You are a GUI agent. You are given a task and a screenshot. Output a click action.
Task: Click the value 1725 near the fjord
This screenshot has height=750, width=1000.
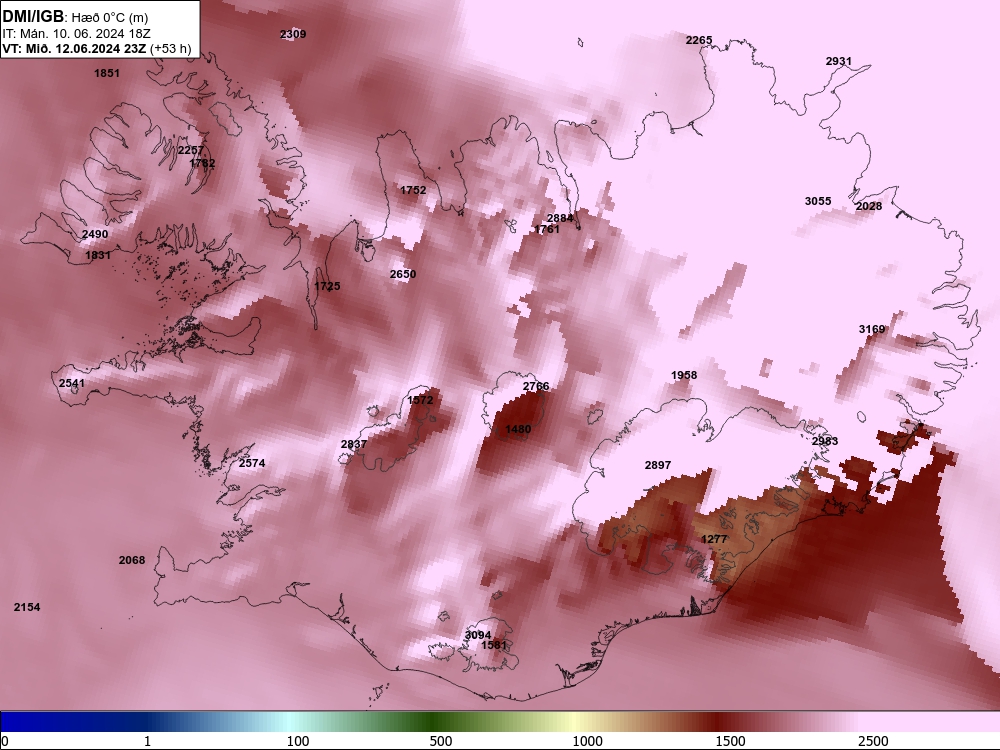[327, 286]
